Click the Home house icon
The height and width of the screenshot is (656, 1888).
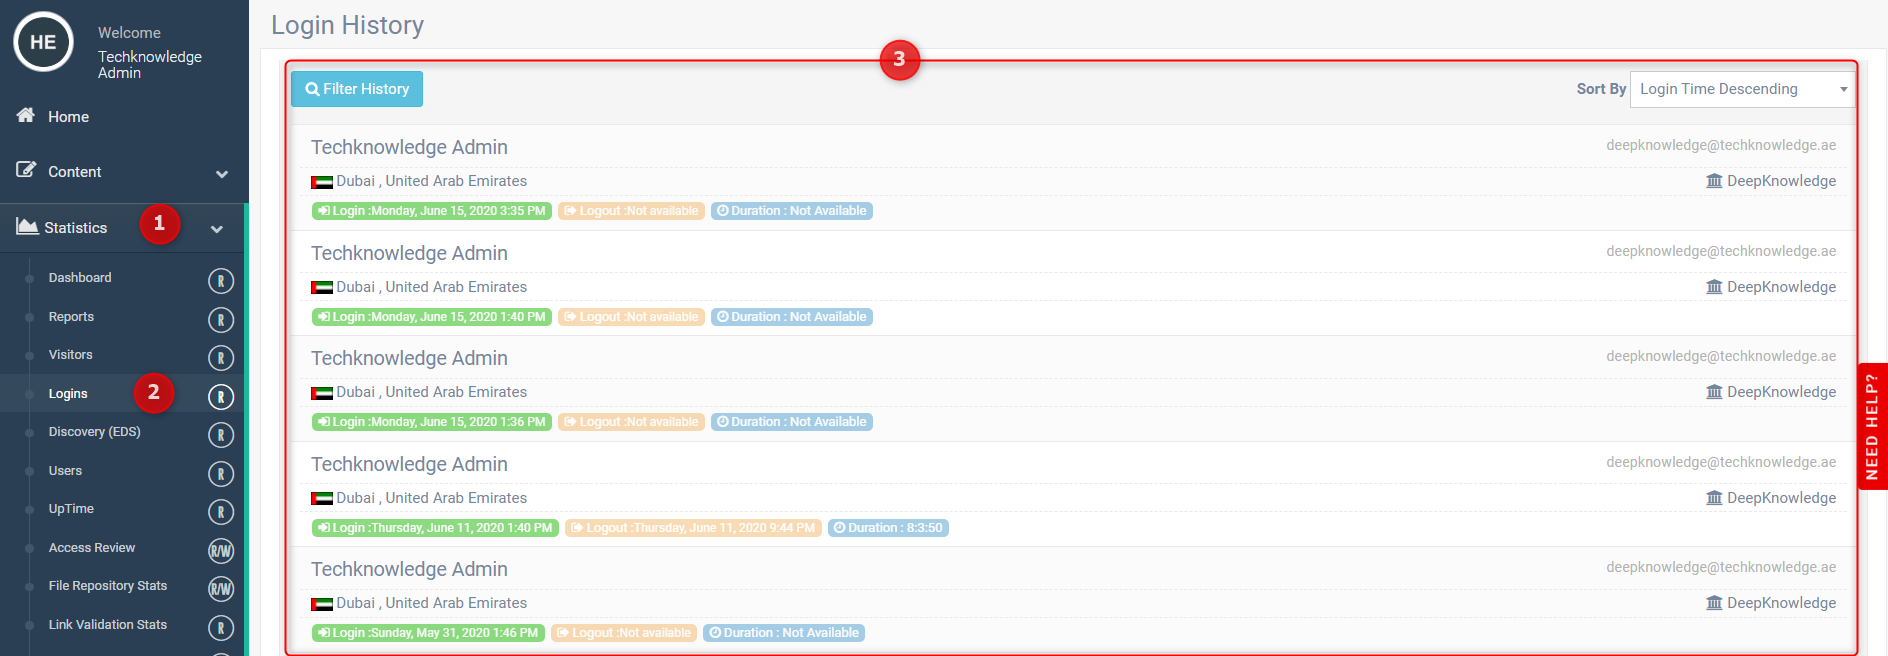26,115
